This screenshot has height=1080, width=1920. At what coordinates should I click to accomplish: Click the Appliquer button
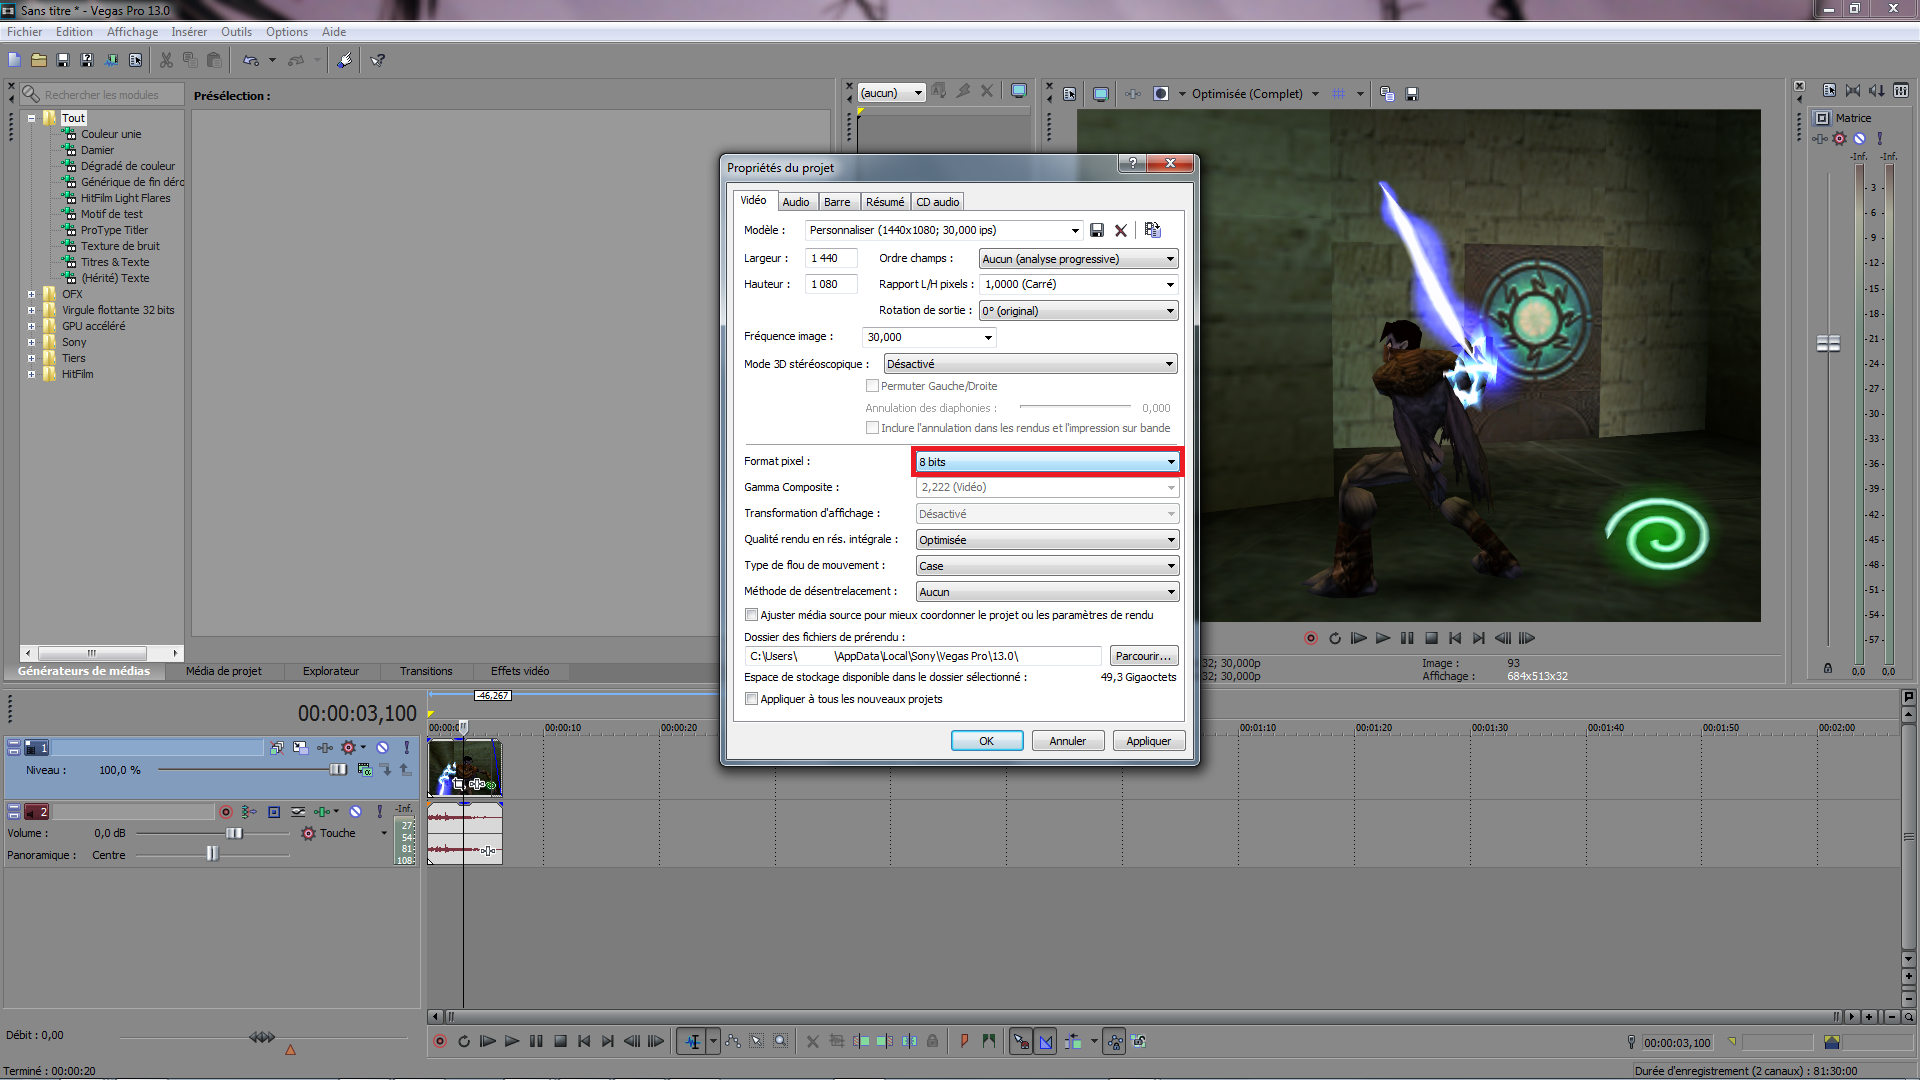[x=1148, y=741]
